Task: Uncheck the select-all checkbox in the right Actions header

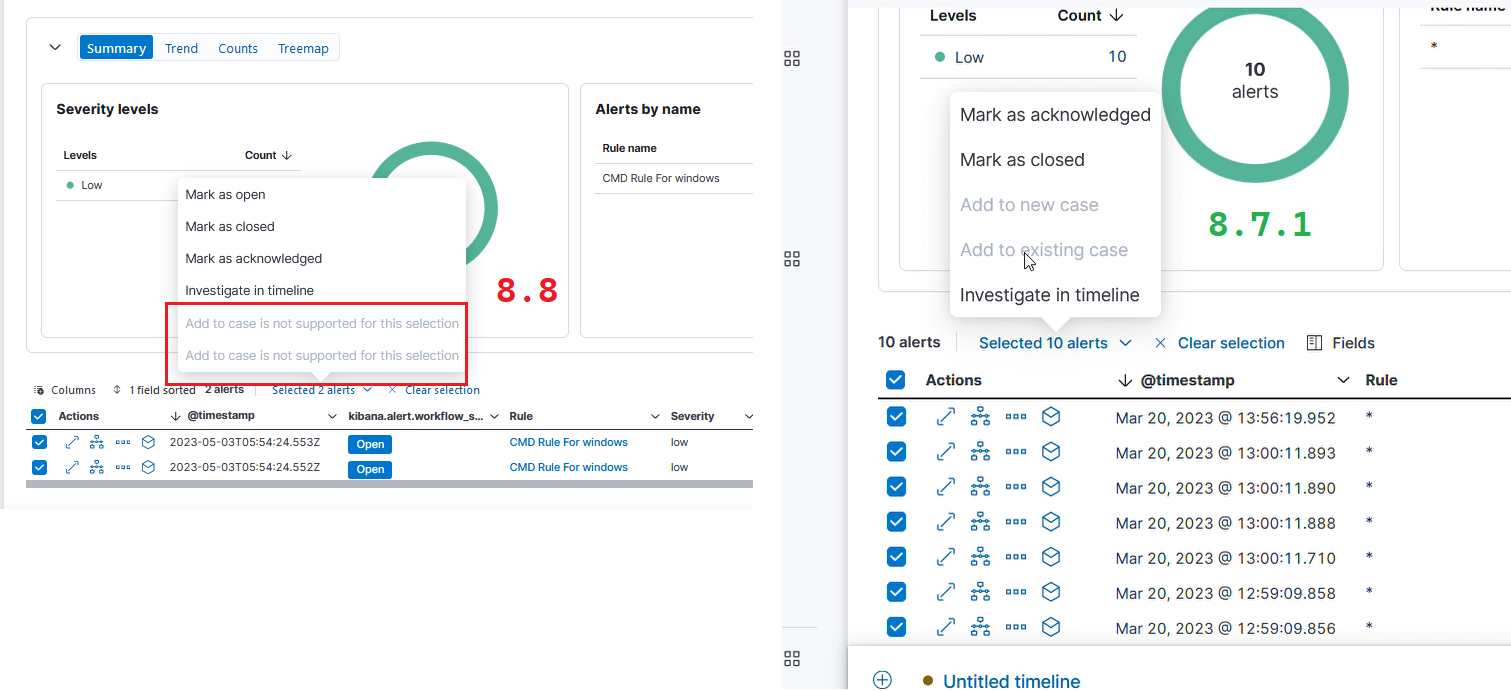Action: [x=896, y=380]
